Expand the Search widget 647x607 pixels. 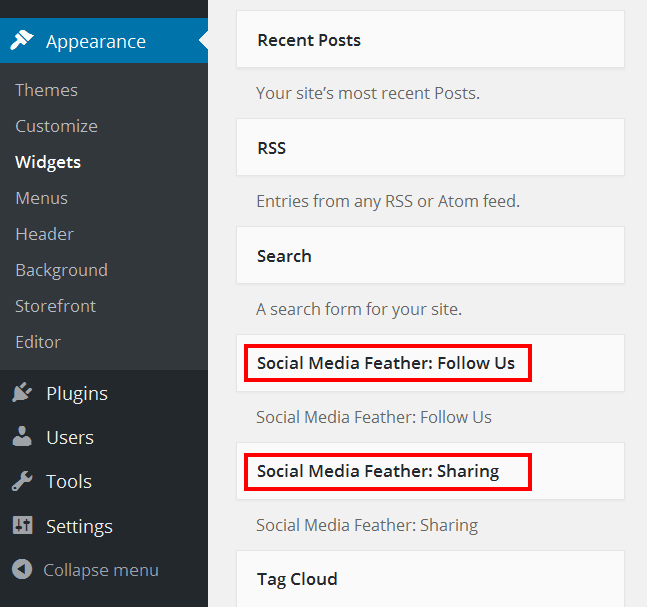tap(430, 256)
